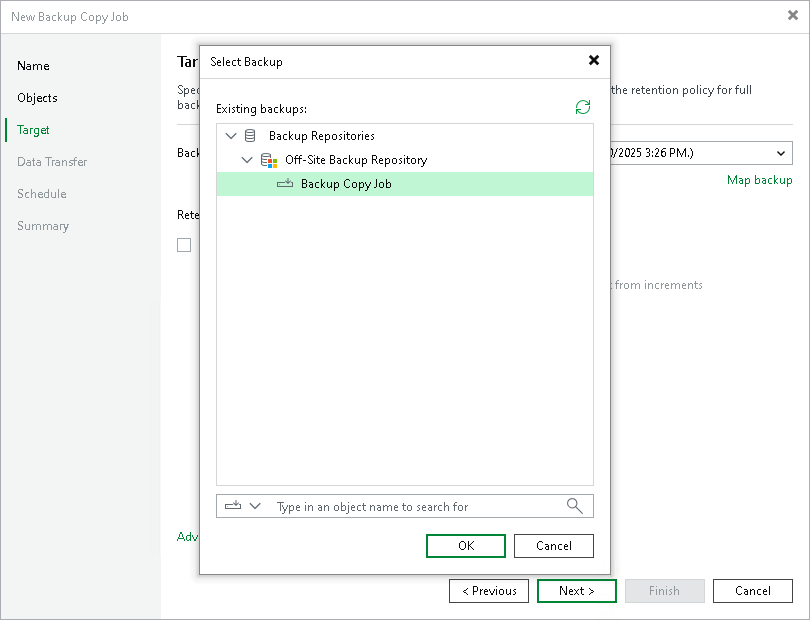Click the Previous wizard button
Screen dimensions: 810x620
(489, 591)
